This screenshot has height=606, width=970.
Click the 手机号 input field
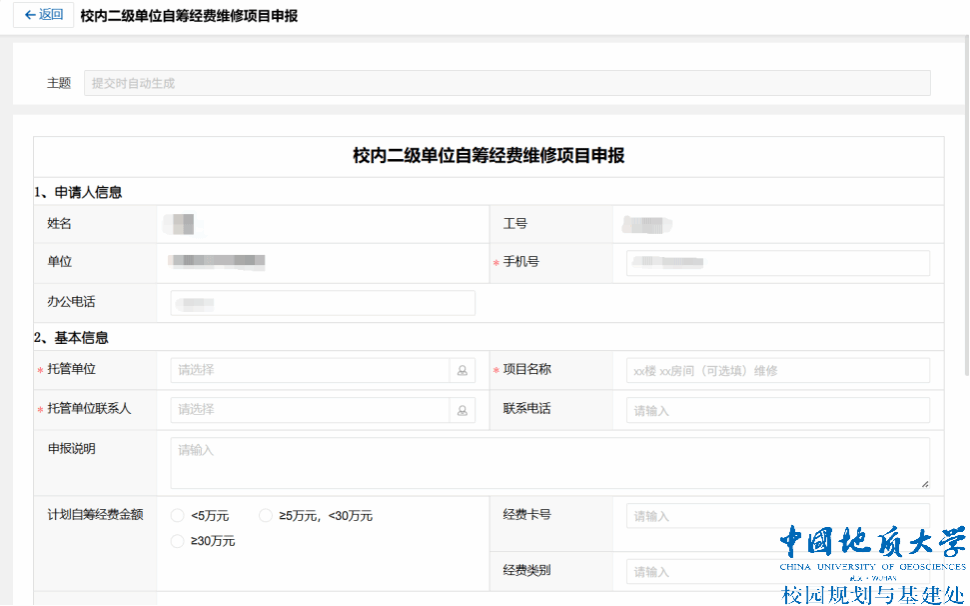pos(777,263)
